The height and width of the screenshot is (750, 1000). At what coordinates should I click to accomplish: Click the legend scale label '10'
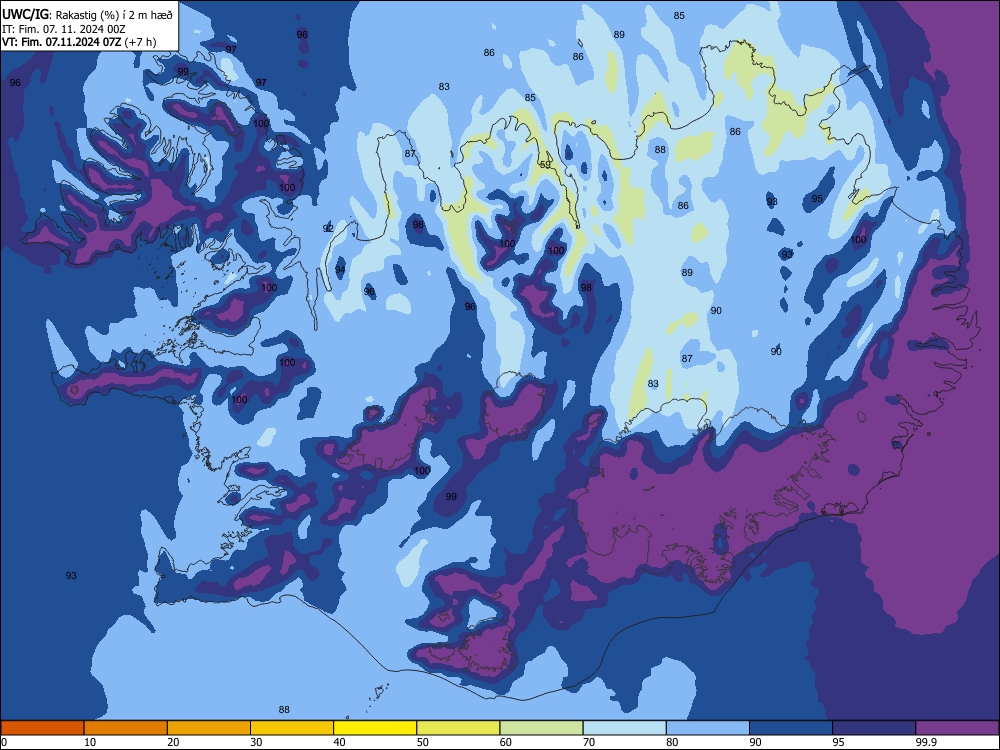[90, 742]
